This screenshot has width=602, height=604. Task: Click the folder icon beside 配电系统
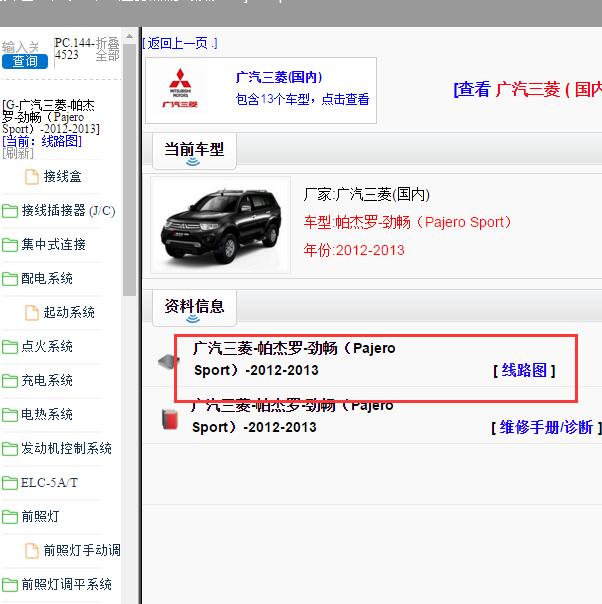[10, 279]
